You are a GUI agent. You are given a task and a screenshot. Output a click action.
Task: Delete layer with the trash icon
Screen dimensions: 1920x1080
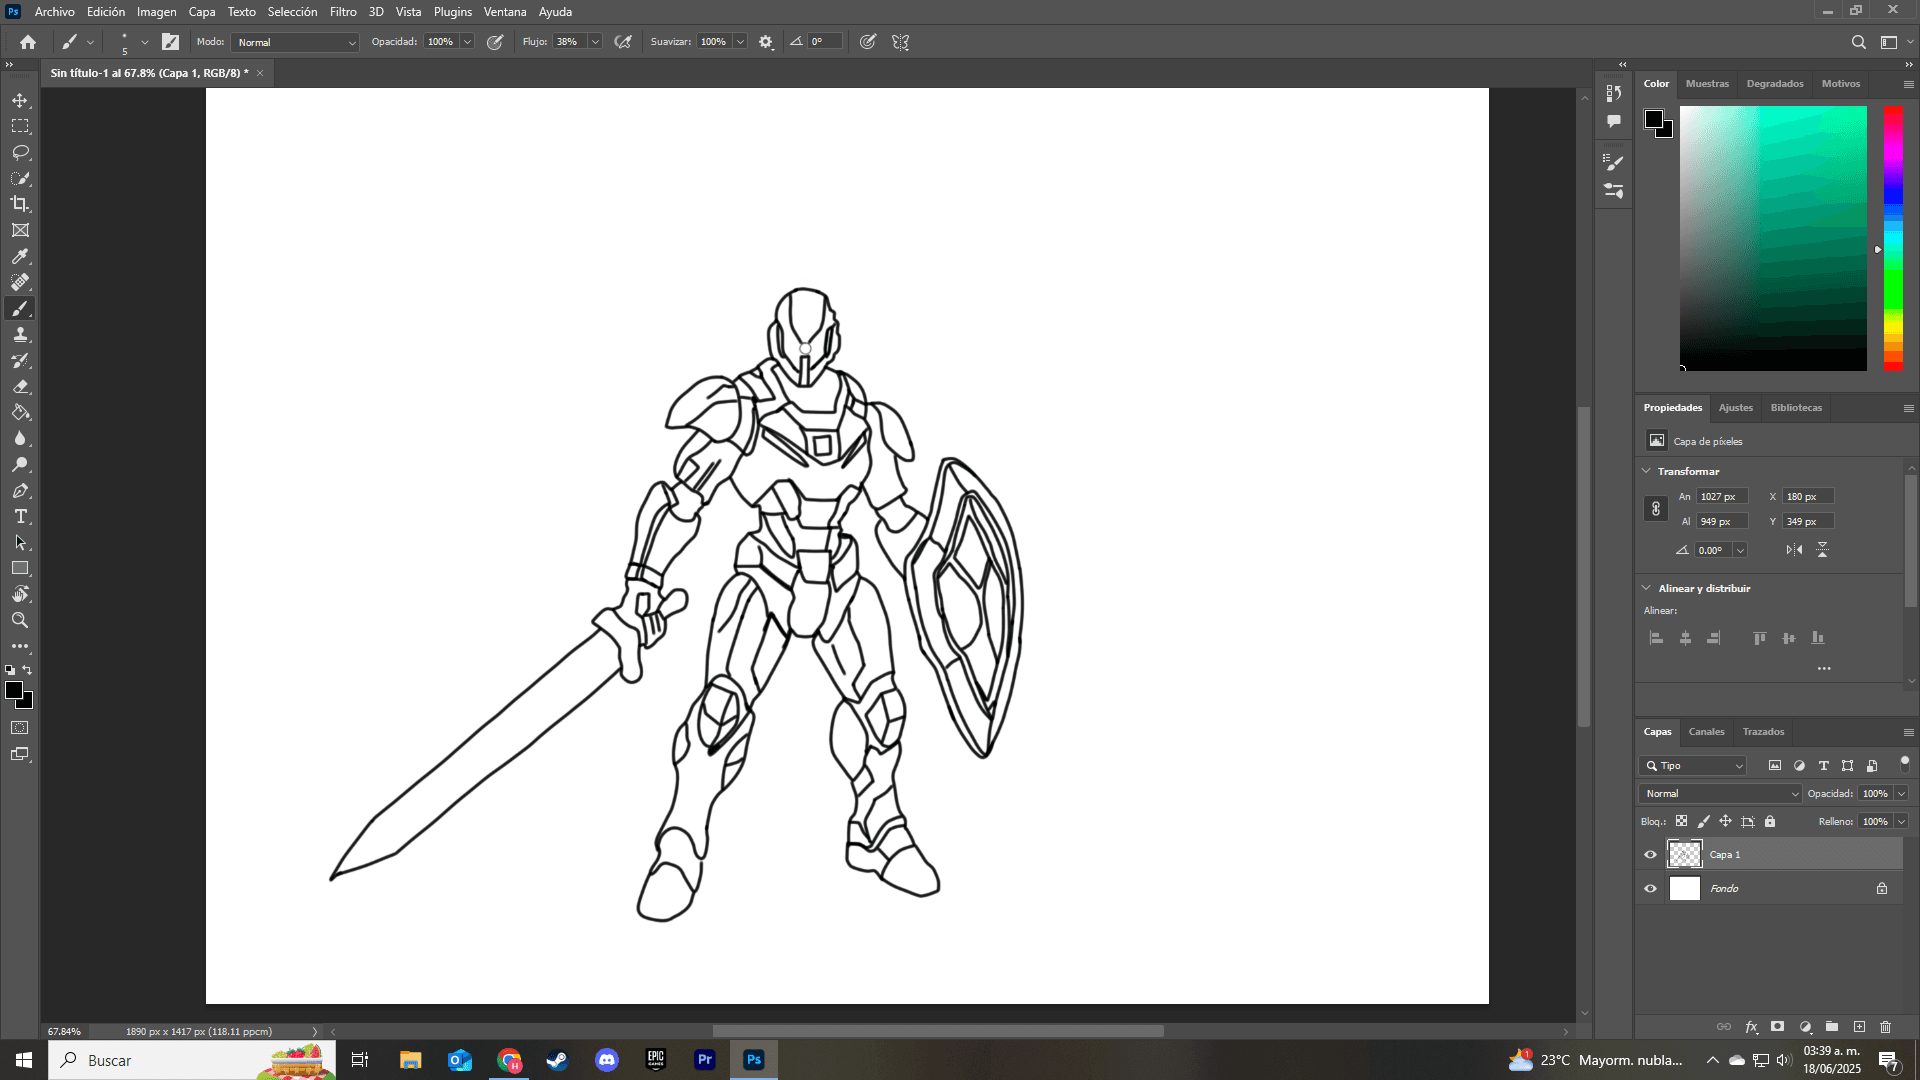pyautogui.click(x=1885, y=1027)
